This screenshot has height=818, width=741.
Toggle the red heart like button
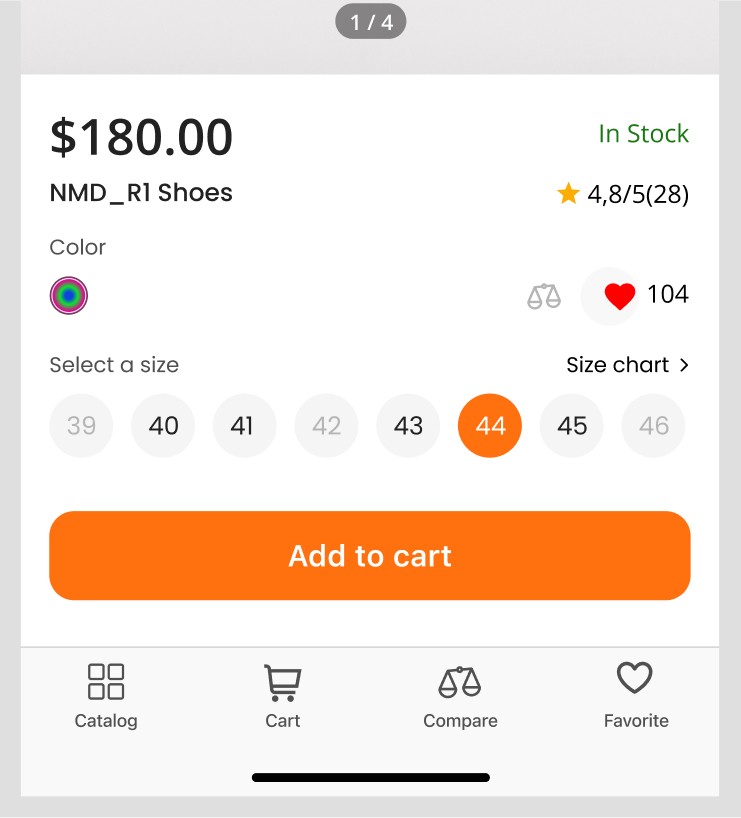(619, 296)
